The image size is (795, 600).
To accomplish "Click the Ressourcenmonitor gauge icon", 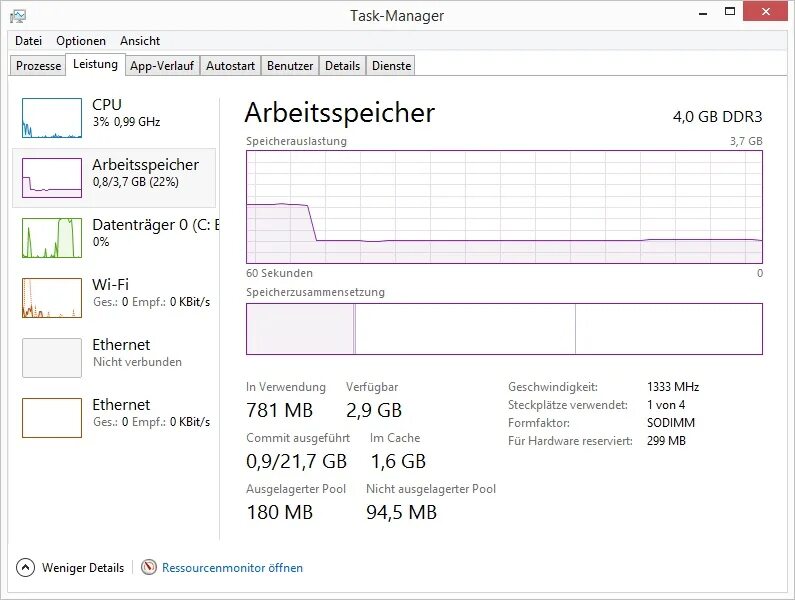I will tap(149, 567).
